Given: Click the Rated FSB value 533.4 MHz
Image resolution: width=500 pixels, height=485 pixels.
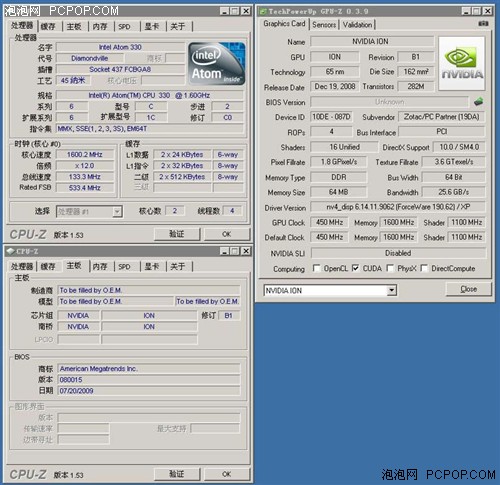Looking at the screenshot, I should click(85, 188).
